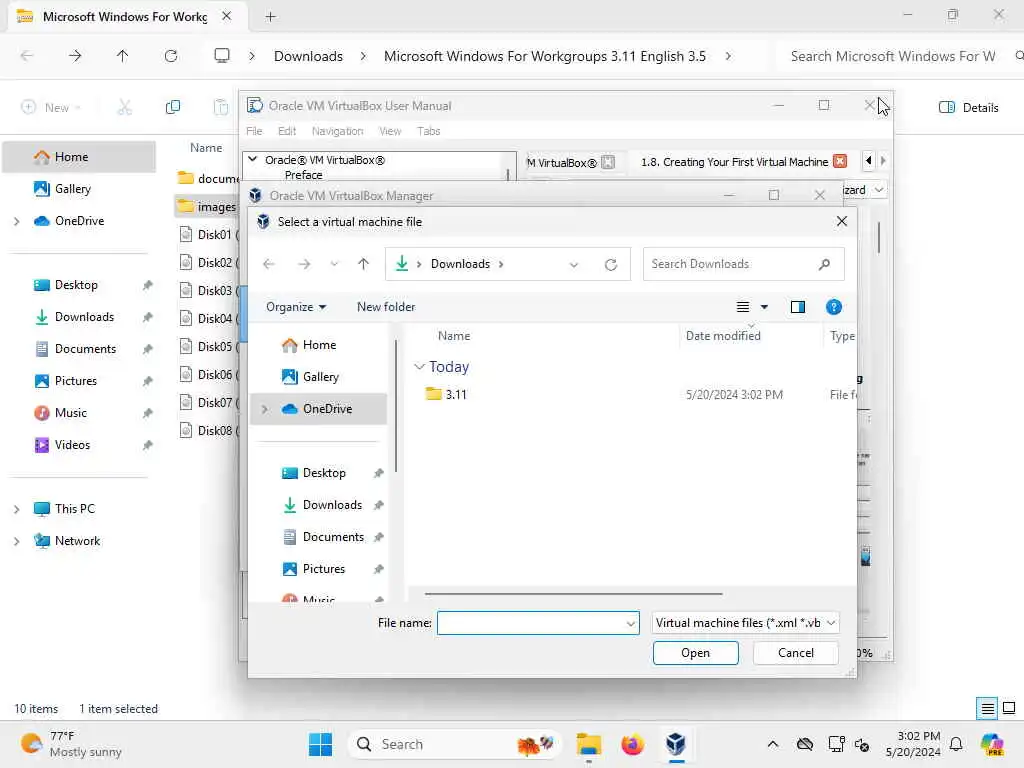Collapse the Today group

coord(420,367)
